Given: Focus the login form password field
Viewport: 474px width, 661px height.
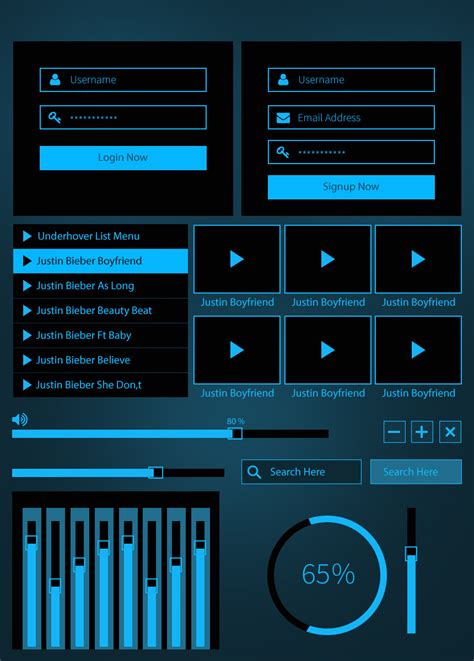Looking at the screenshot, I should (123, 117).
